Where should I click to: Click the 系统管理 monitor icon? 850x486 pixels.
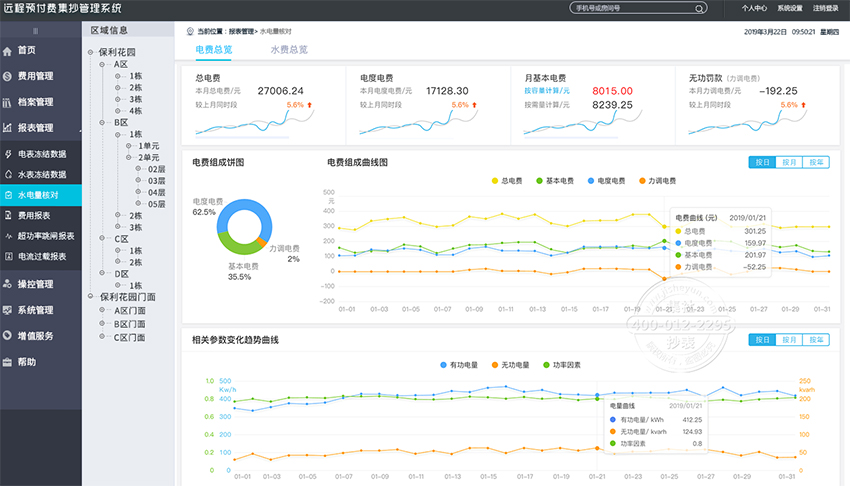[x=8, y=310]
